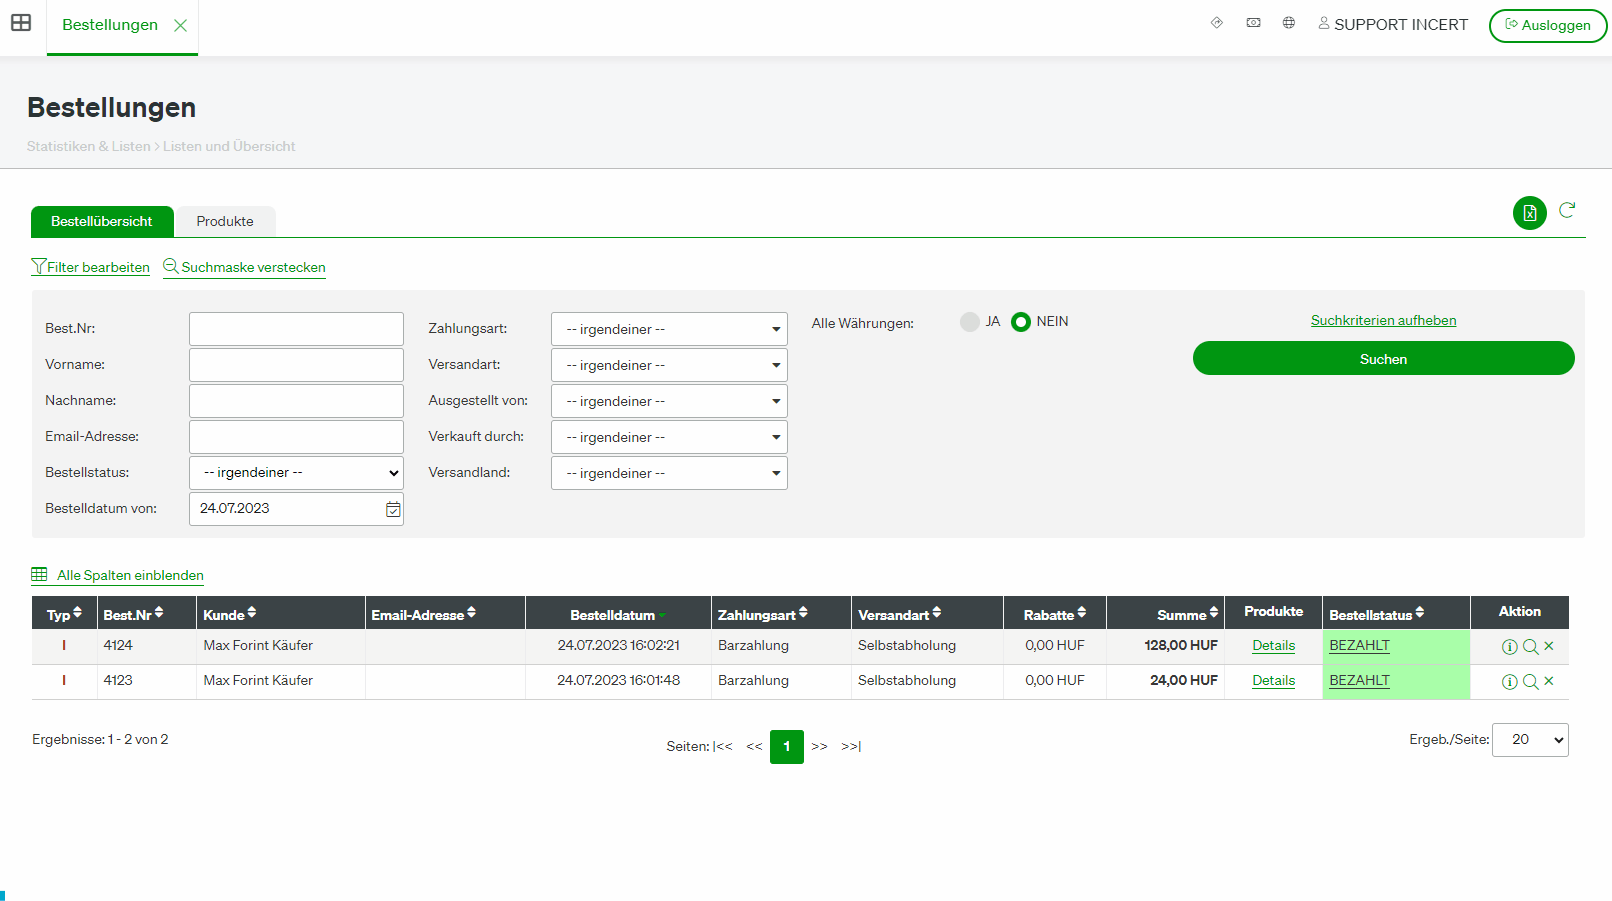The height and width of the screenshot is (901, 1612).
Task: Click the Excel export icon
Action: (x=1529, y=213)
